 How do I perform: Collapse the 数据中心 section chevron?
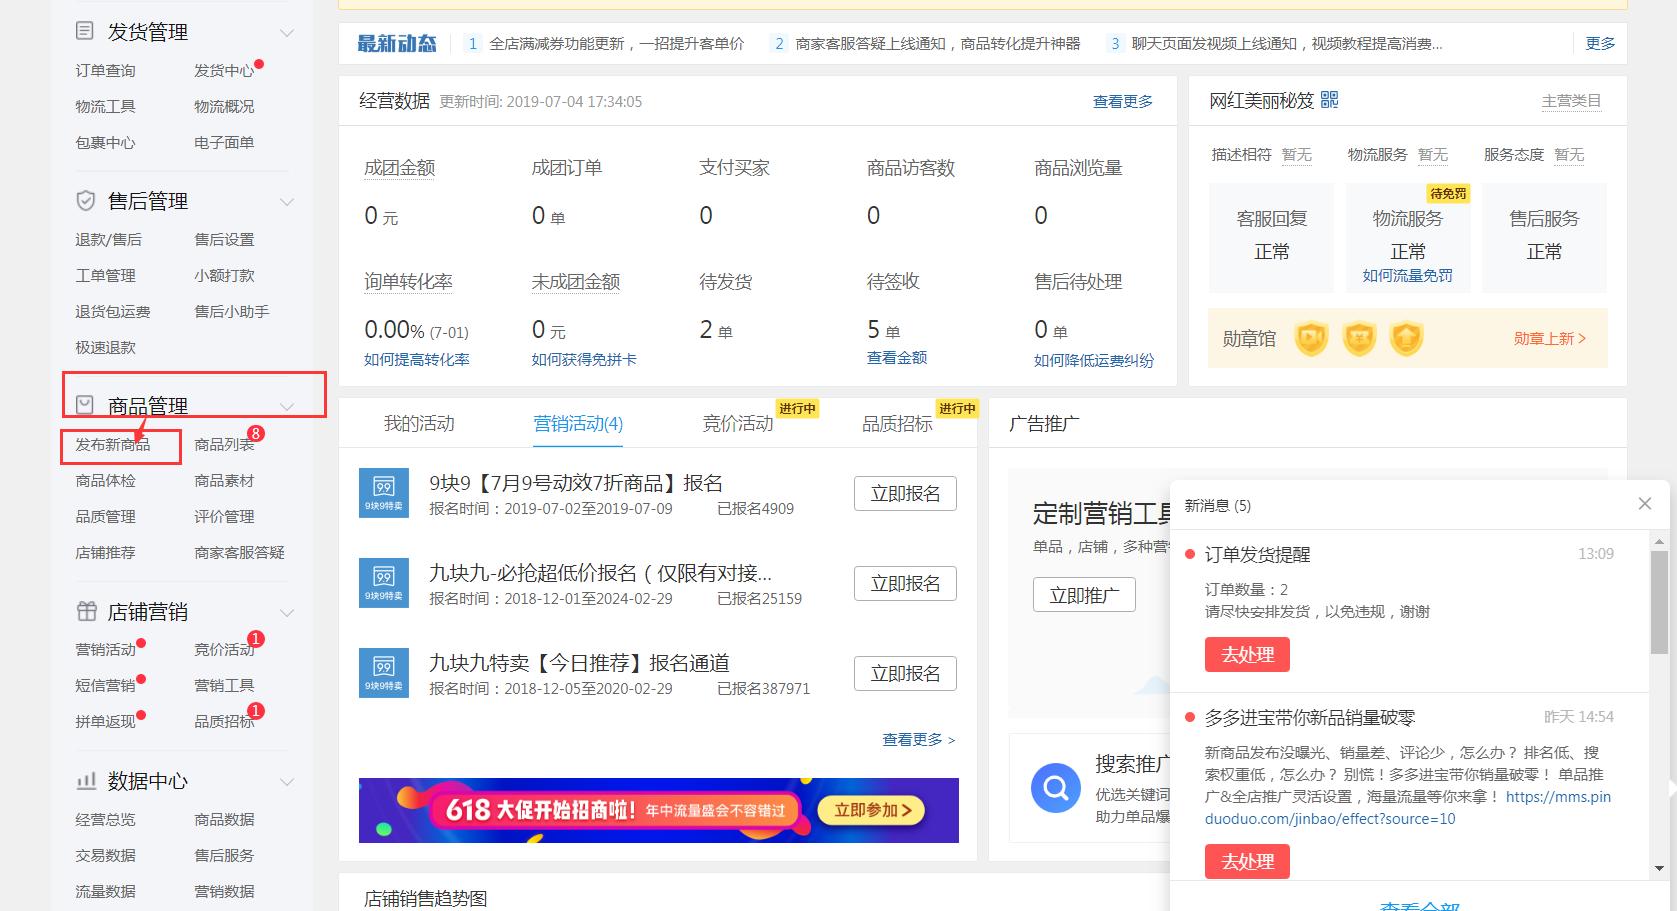[x=287, y=781]
